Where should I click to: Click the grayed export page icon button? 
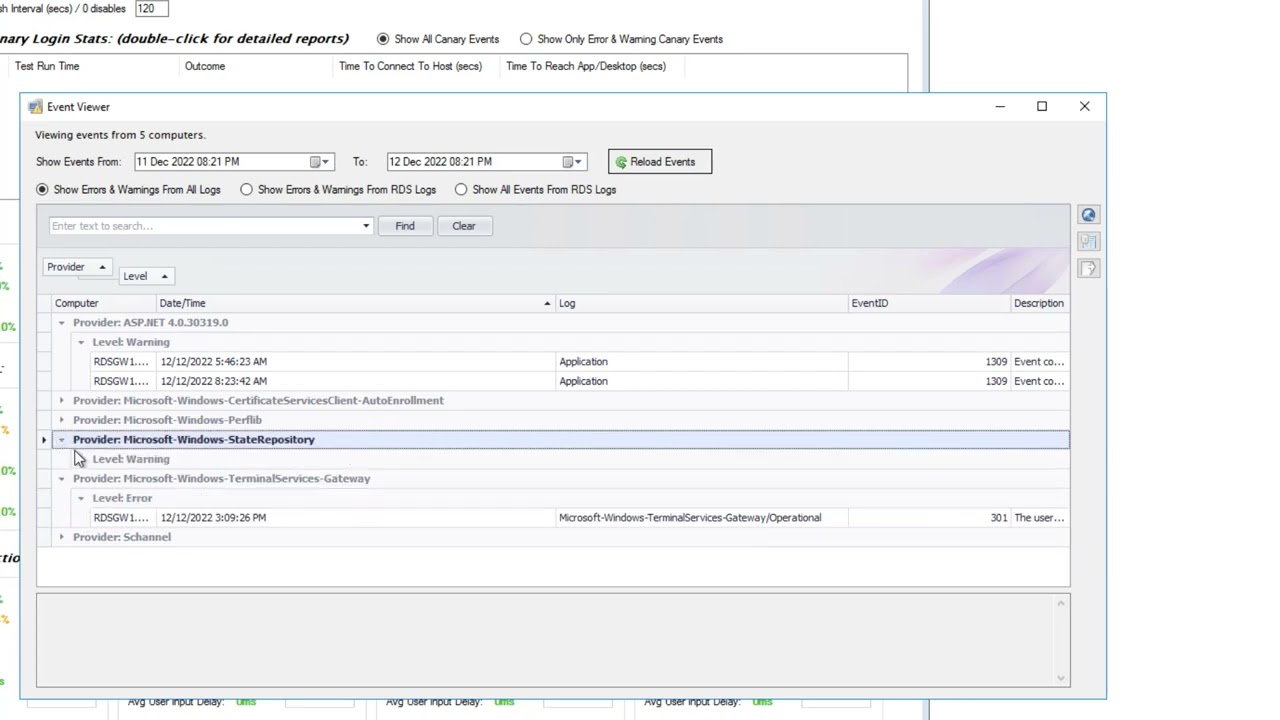click(1088, 268)
